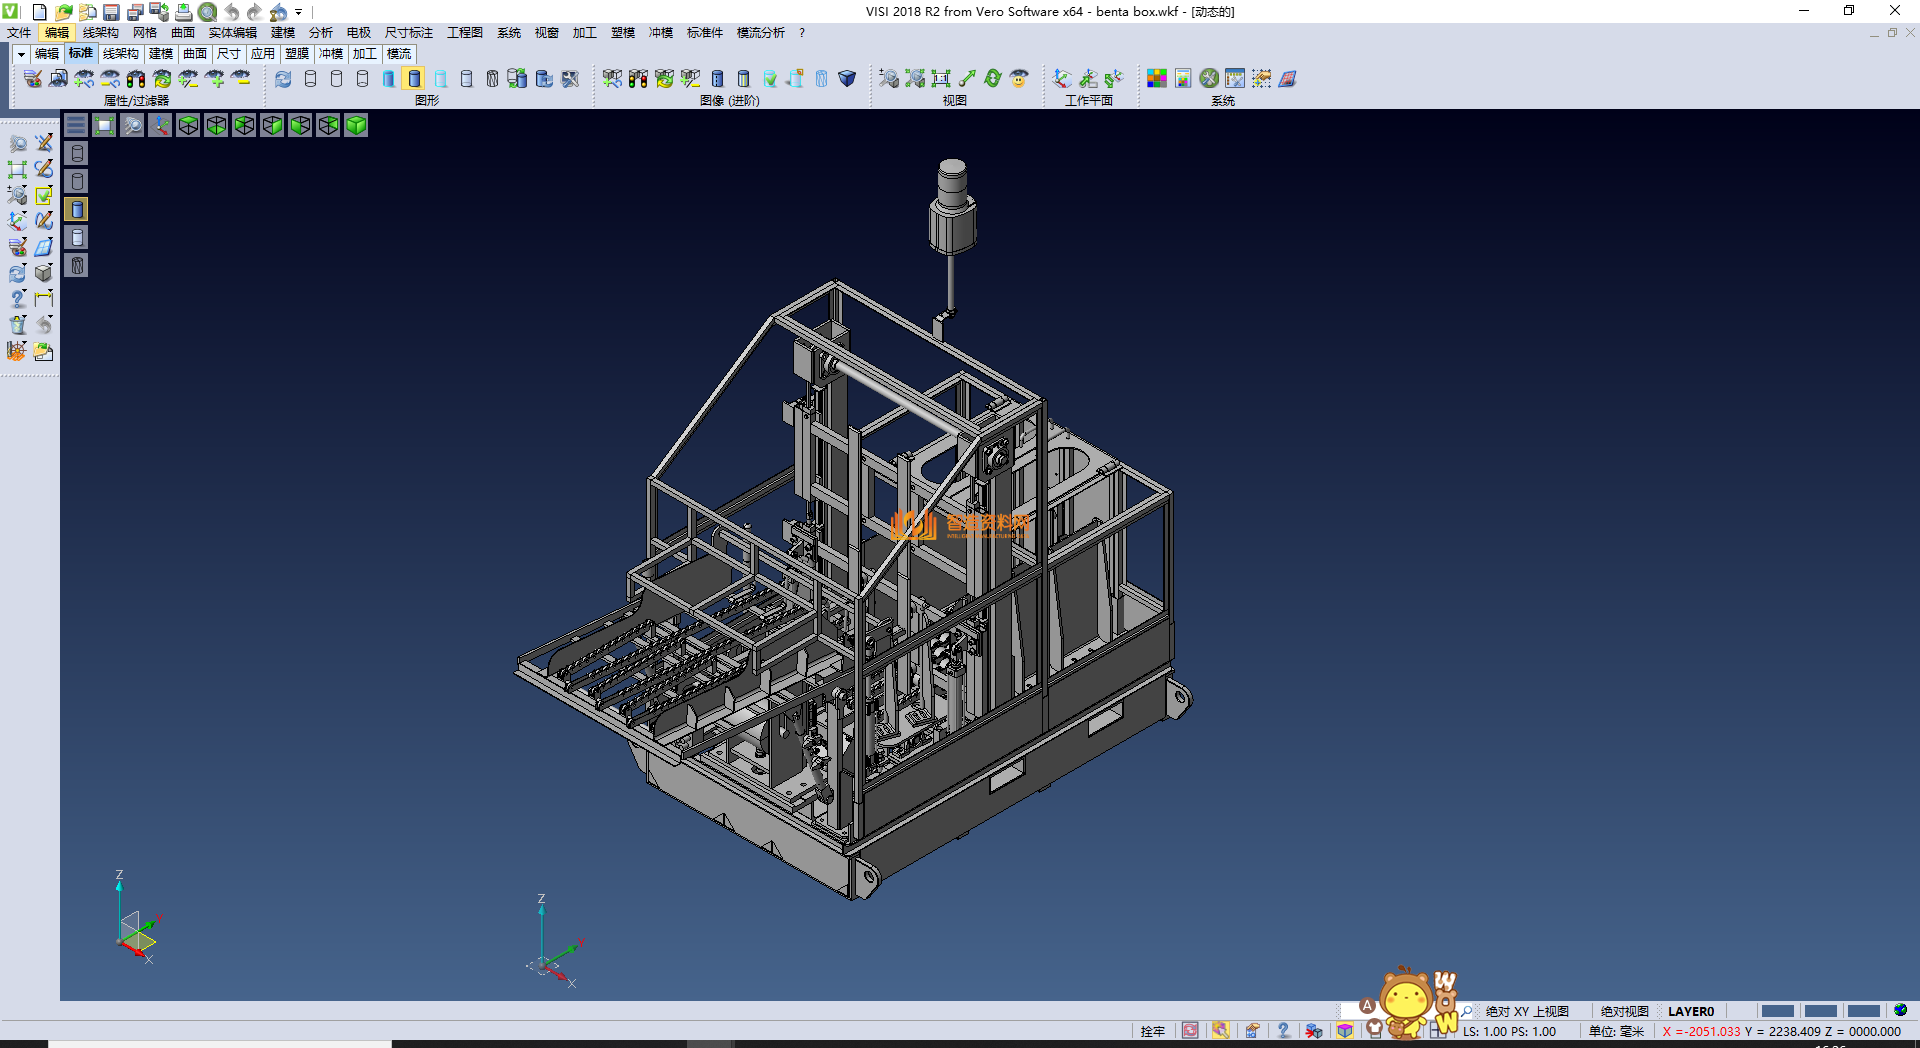Click the zoom magnifier icon in view bar
1920x1048 pixels.
[132, 125]
